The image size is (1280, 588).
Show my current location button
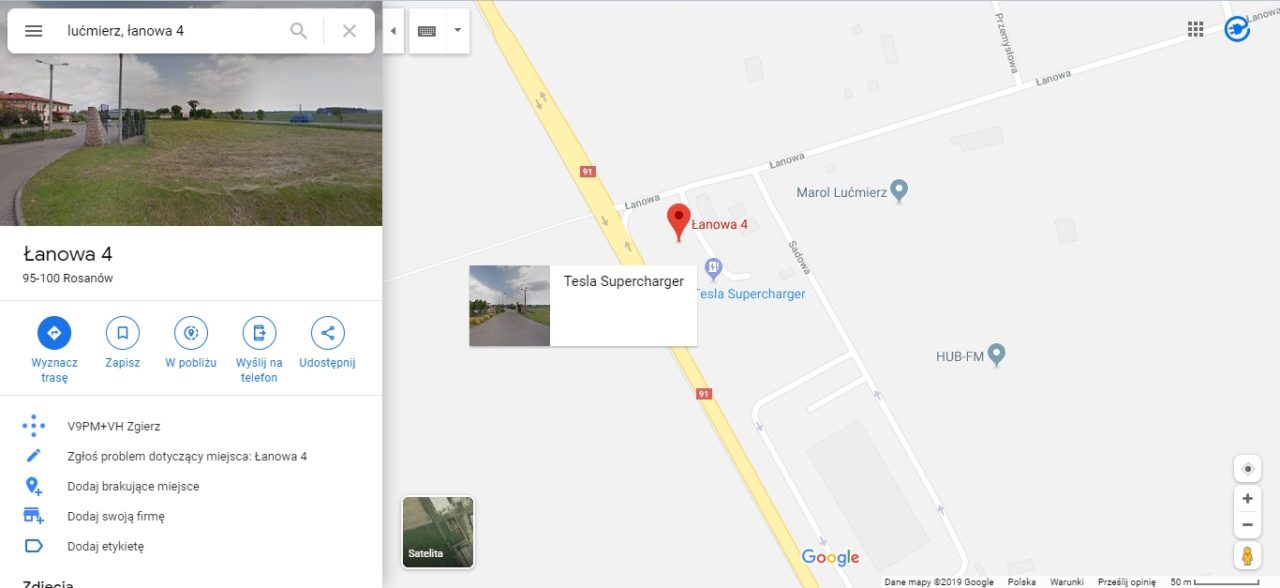[x=1247, y=469]
